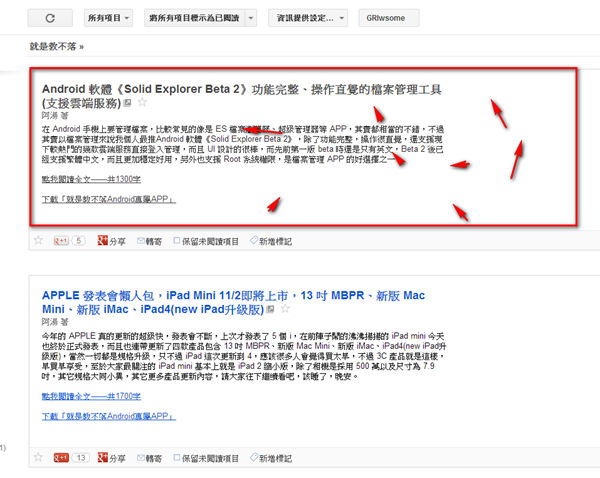Open the 就是教不落 feed title link
600x478 pixels.
click(x=57, y=47)
